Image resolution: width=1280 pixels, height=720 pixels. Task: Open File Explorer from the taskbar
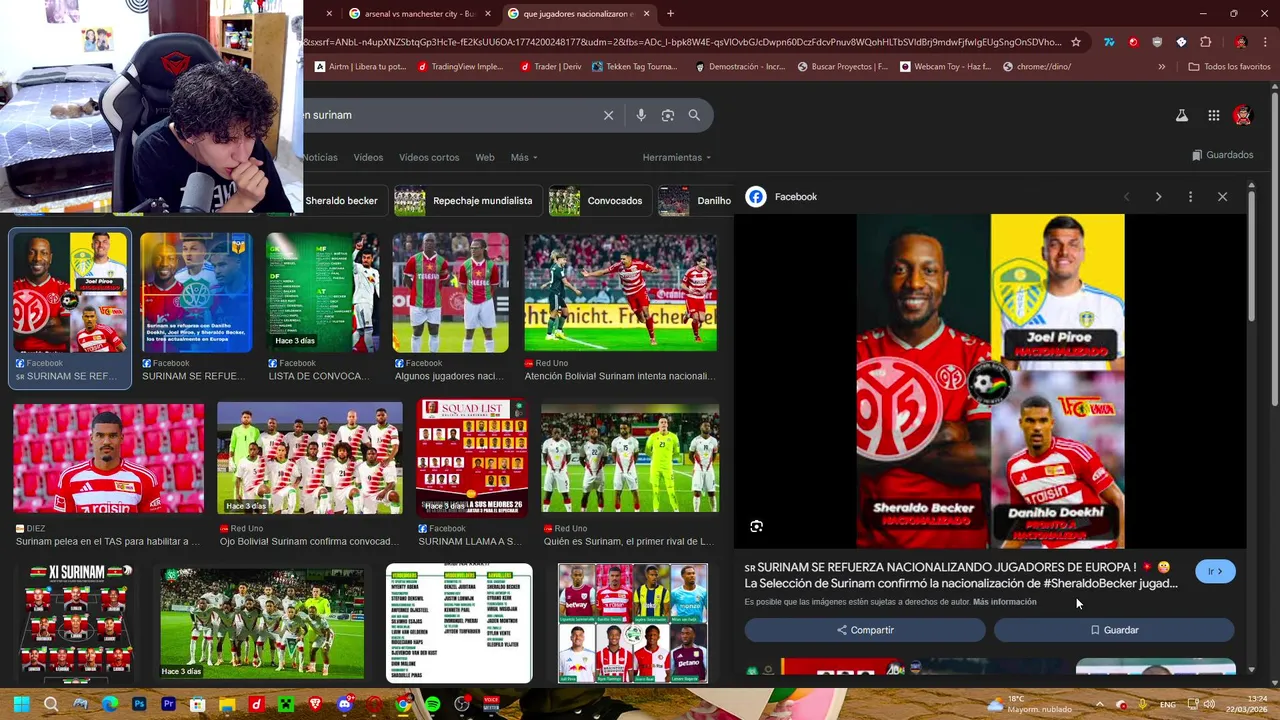point(227,704)
